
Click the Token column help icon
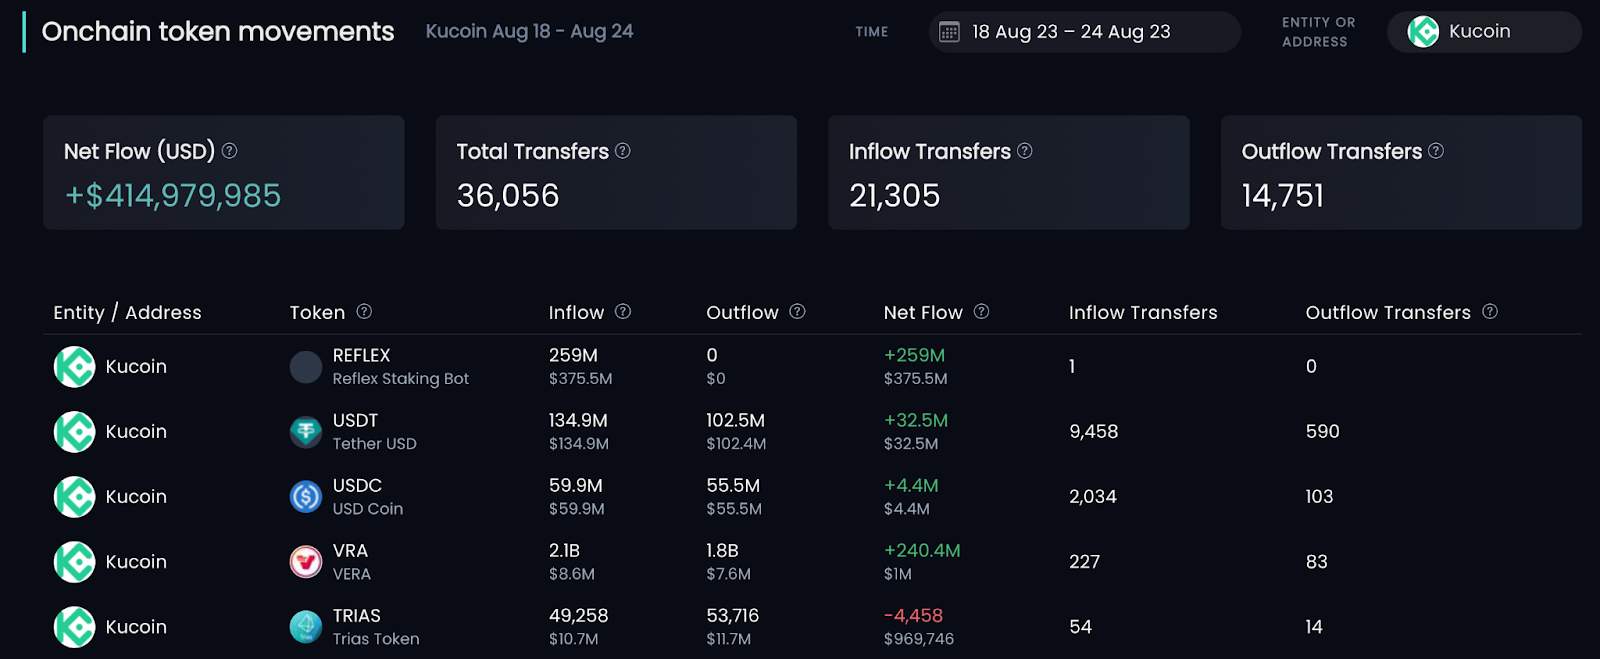[364, 312]
